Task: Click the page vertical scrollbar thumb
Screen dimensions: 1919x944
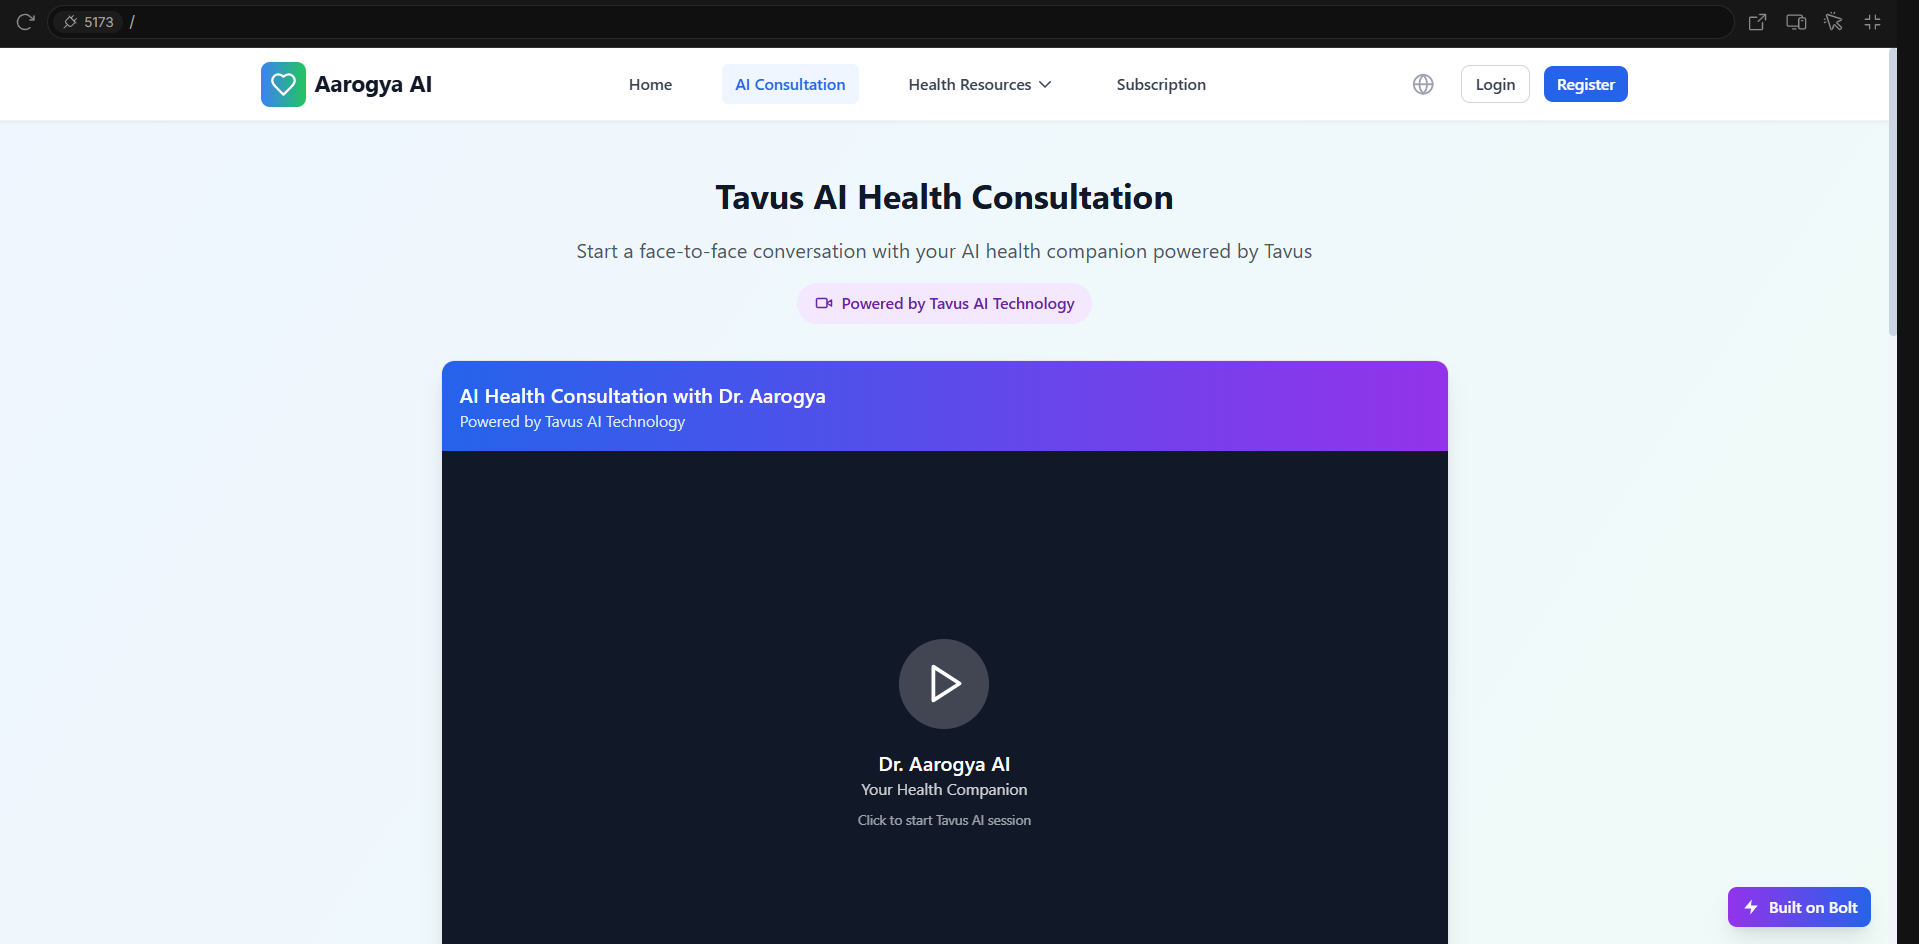Action: coord(1892,192)
